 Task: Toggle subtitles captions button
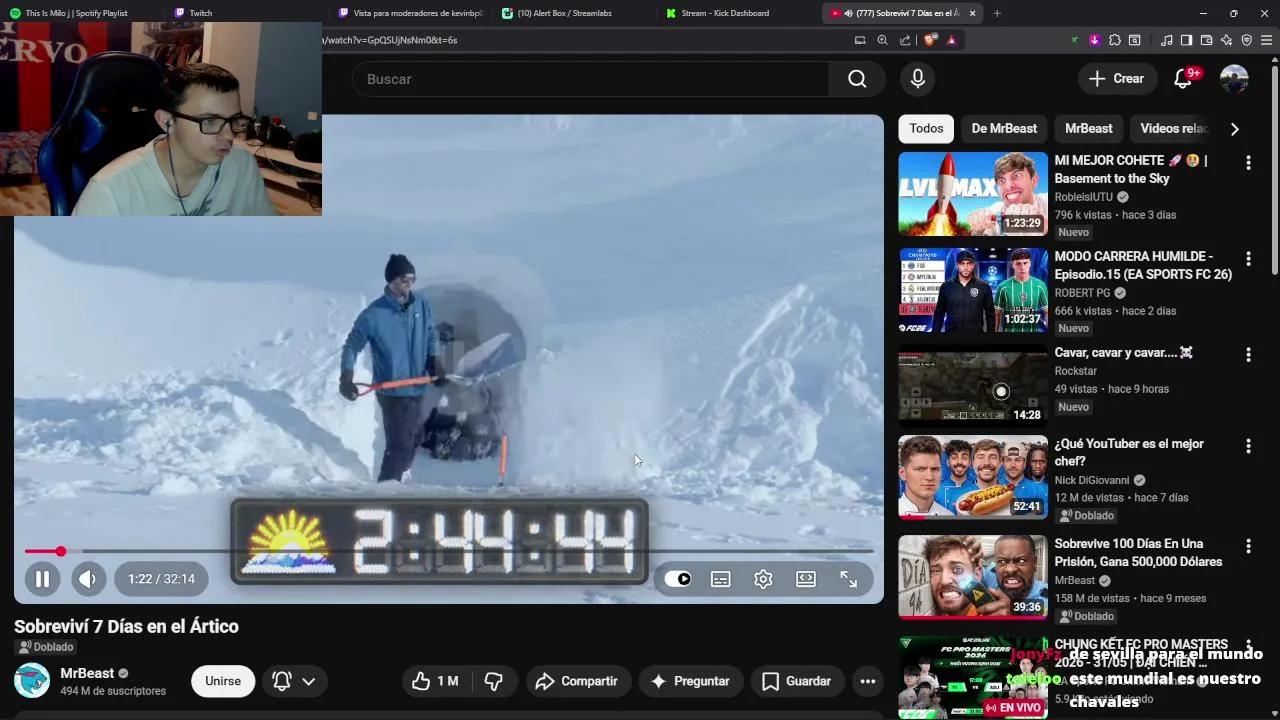[x=720, y=579]
